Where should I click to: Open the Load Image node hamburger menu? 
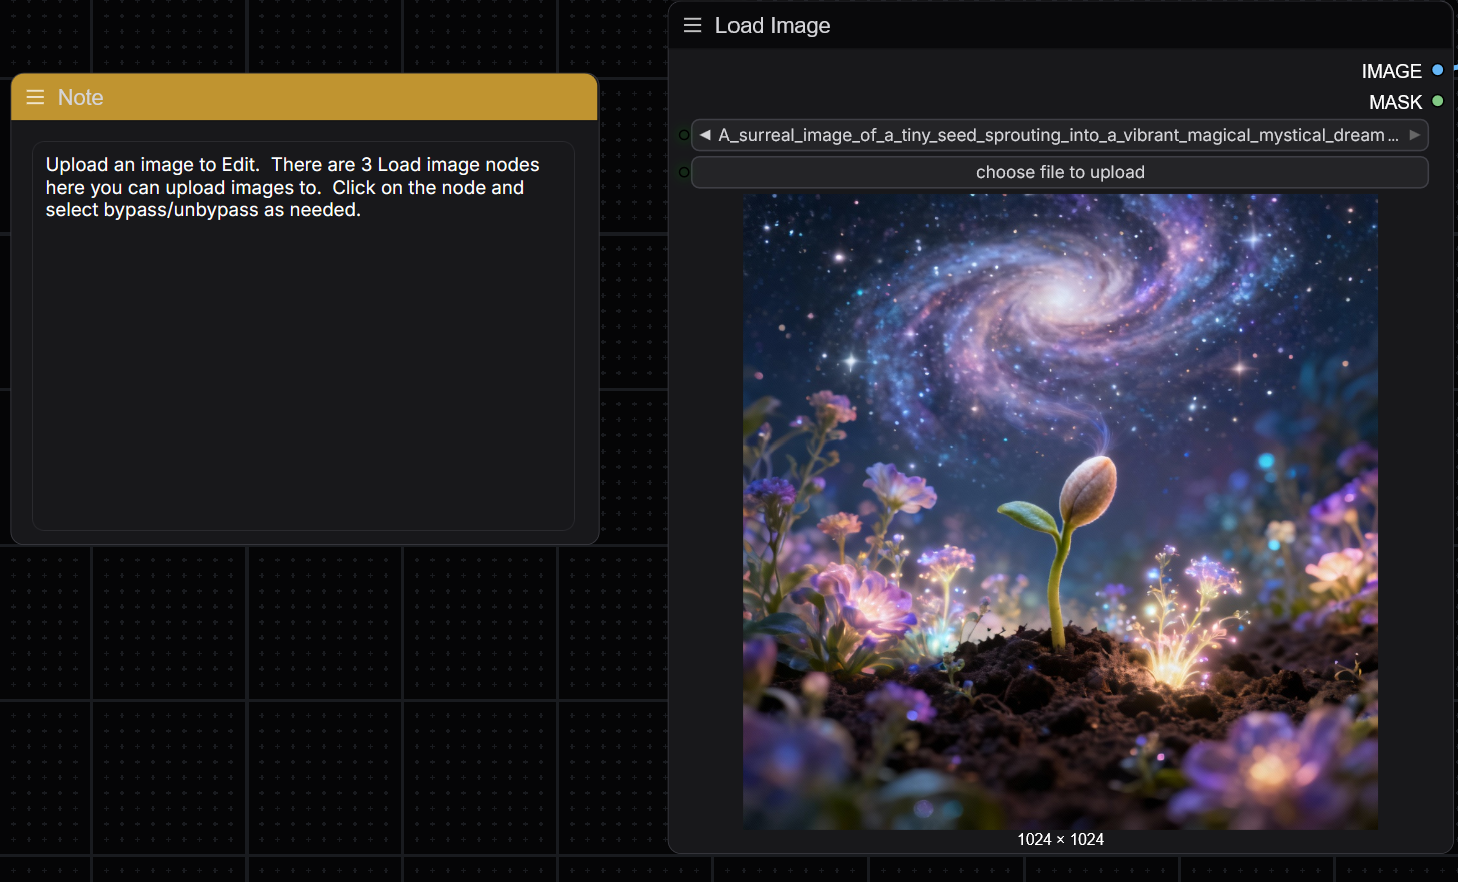tap(692, 25)
